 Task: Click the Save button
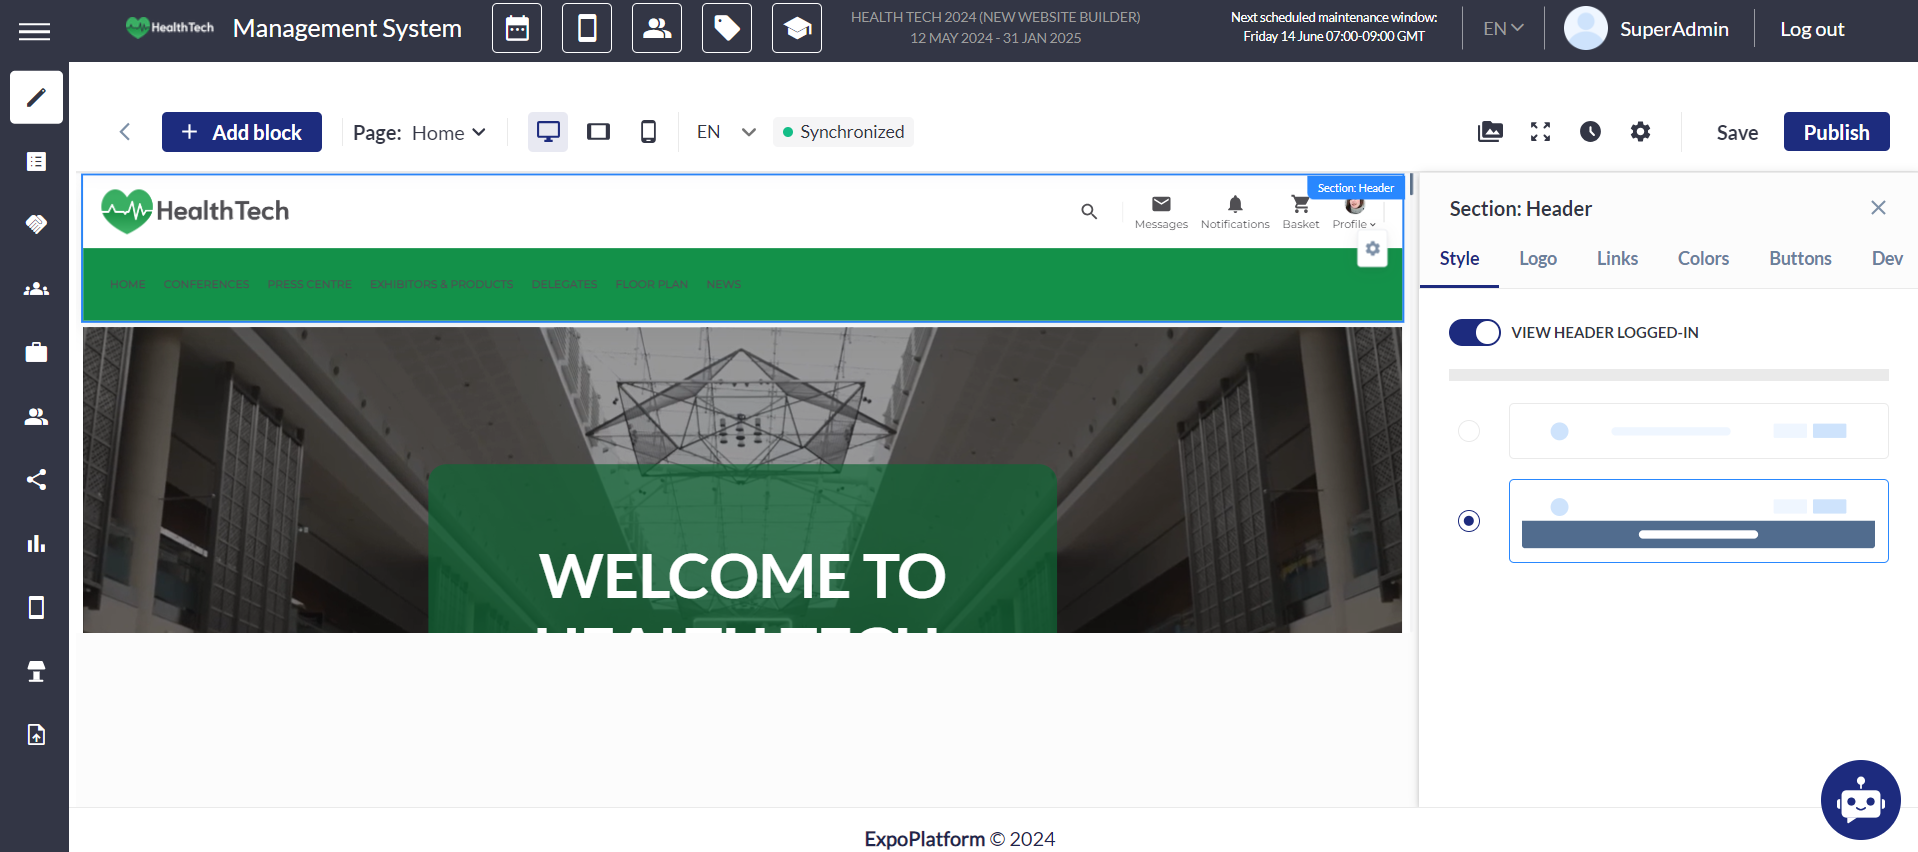[1737, 132]
